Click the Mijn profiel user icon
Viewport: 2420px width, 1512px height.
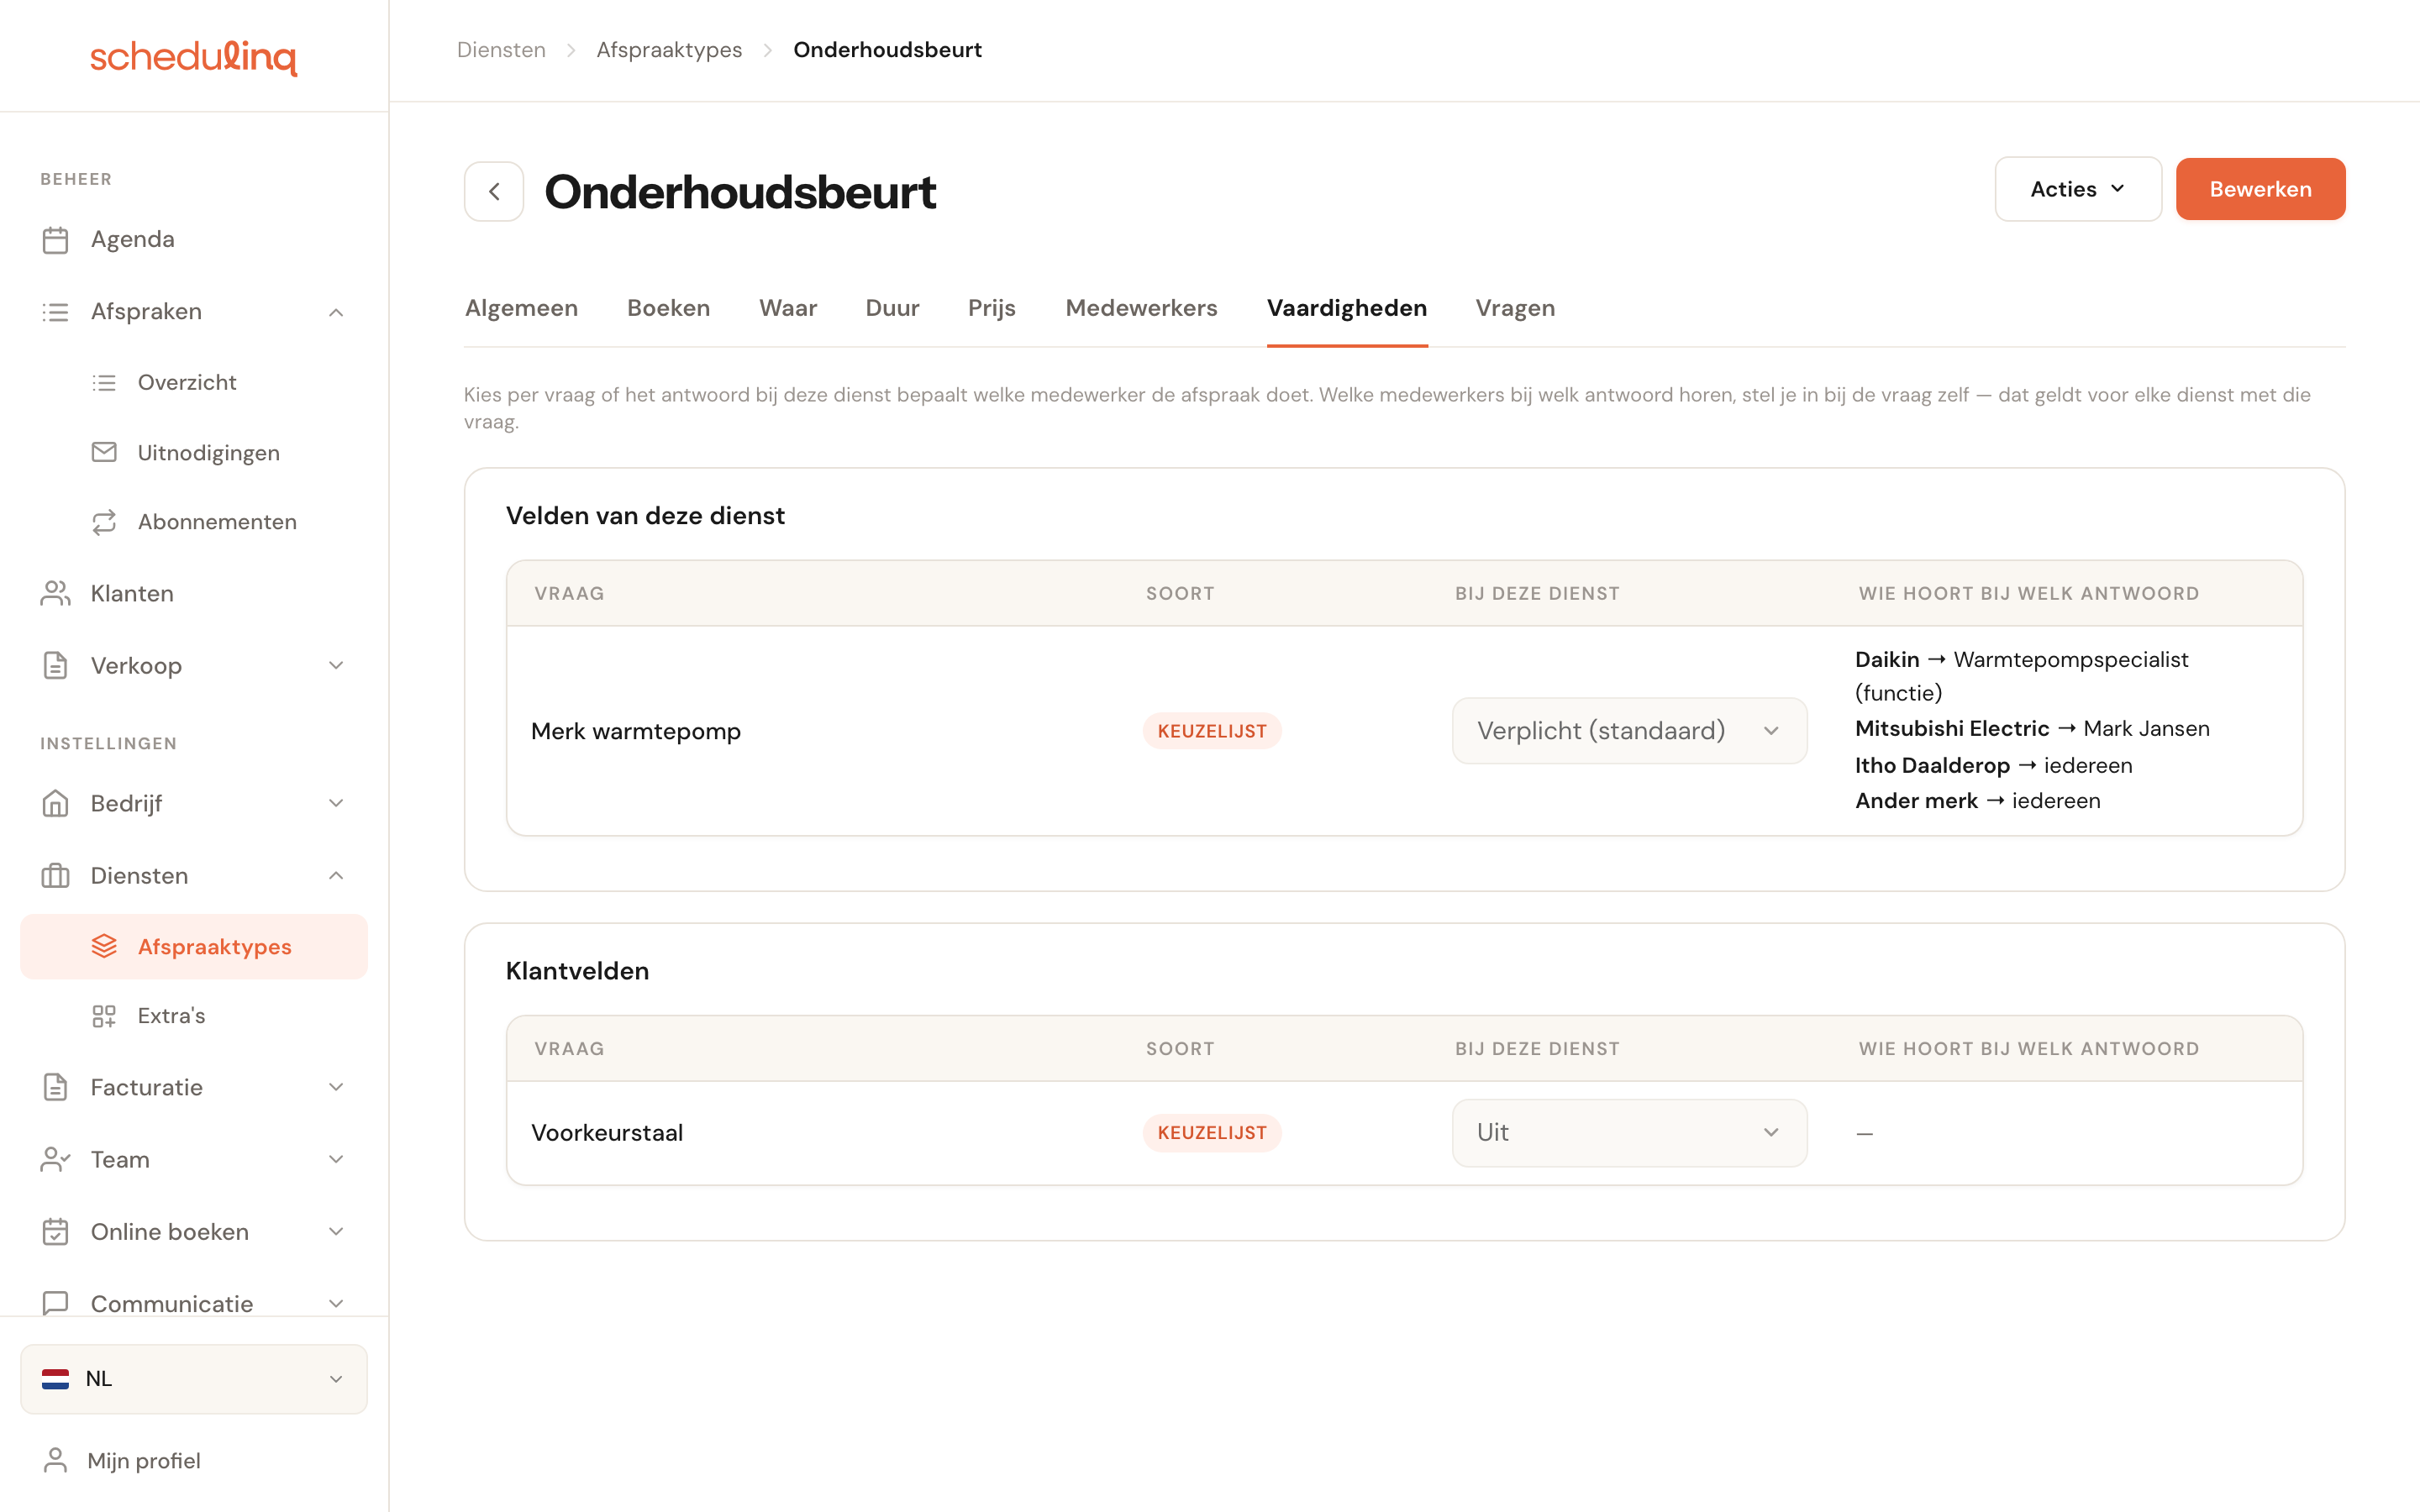tap(55, 1460)
